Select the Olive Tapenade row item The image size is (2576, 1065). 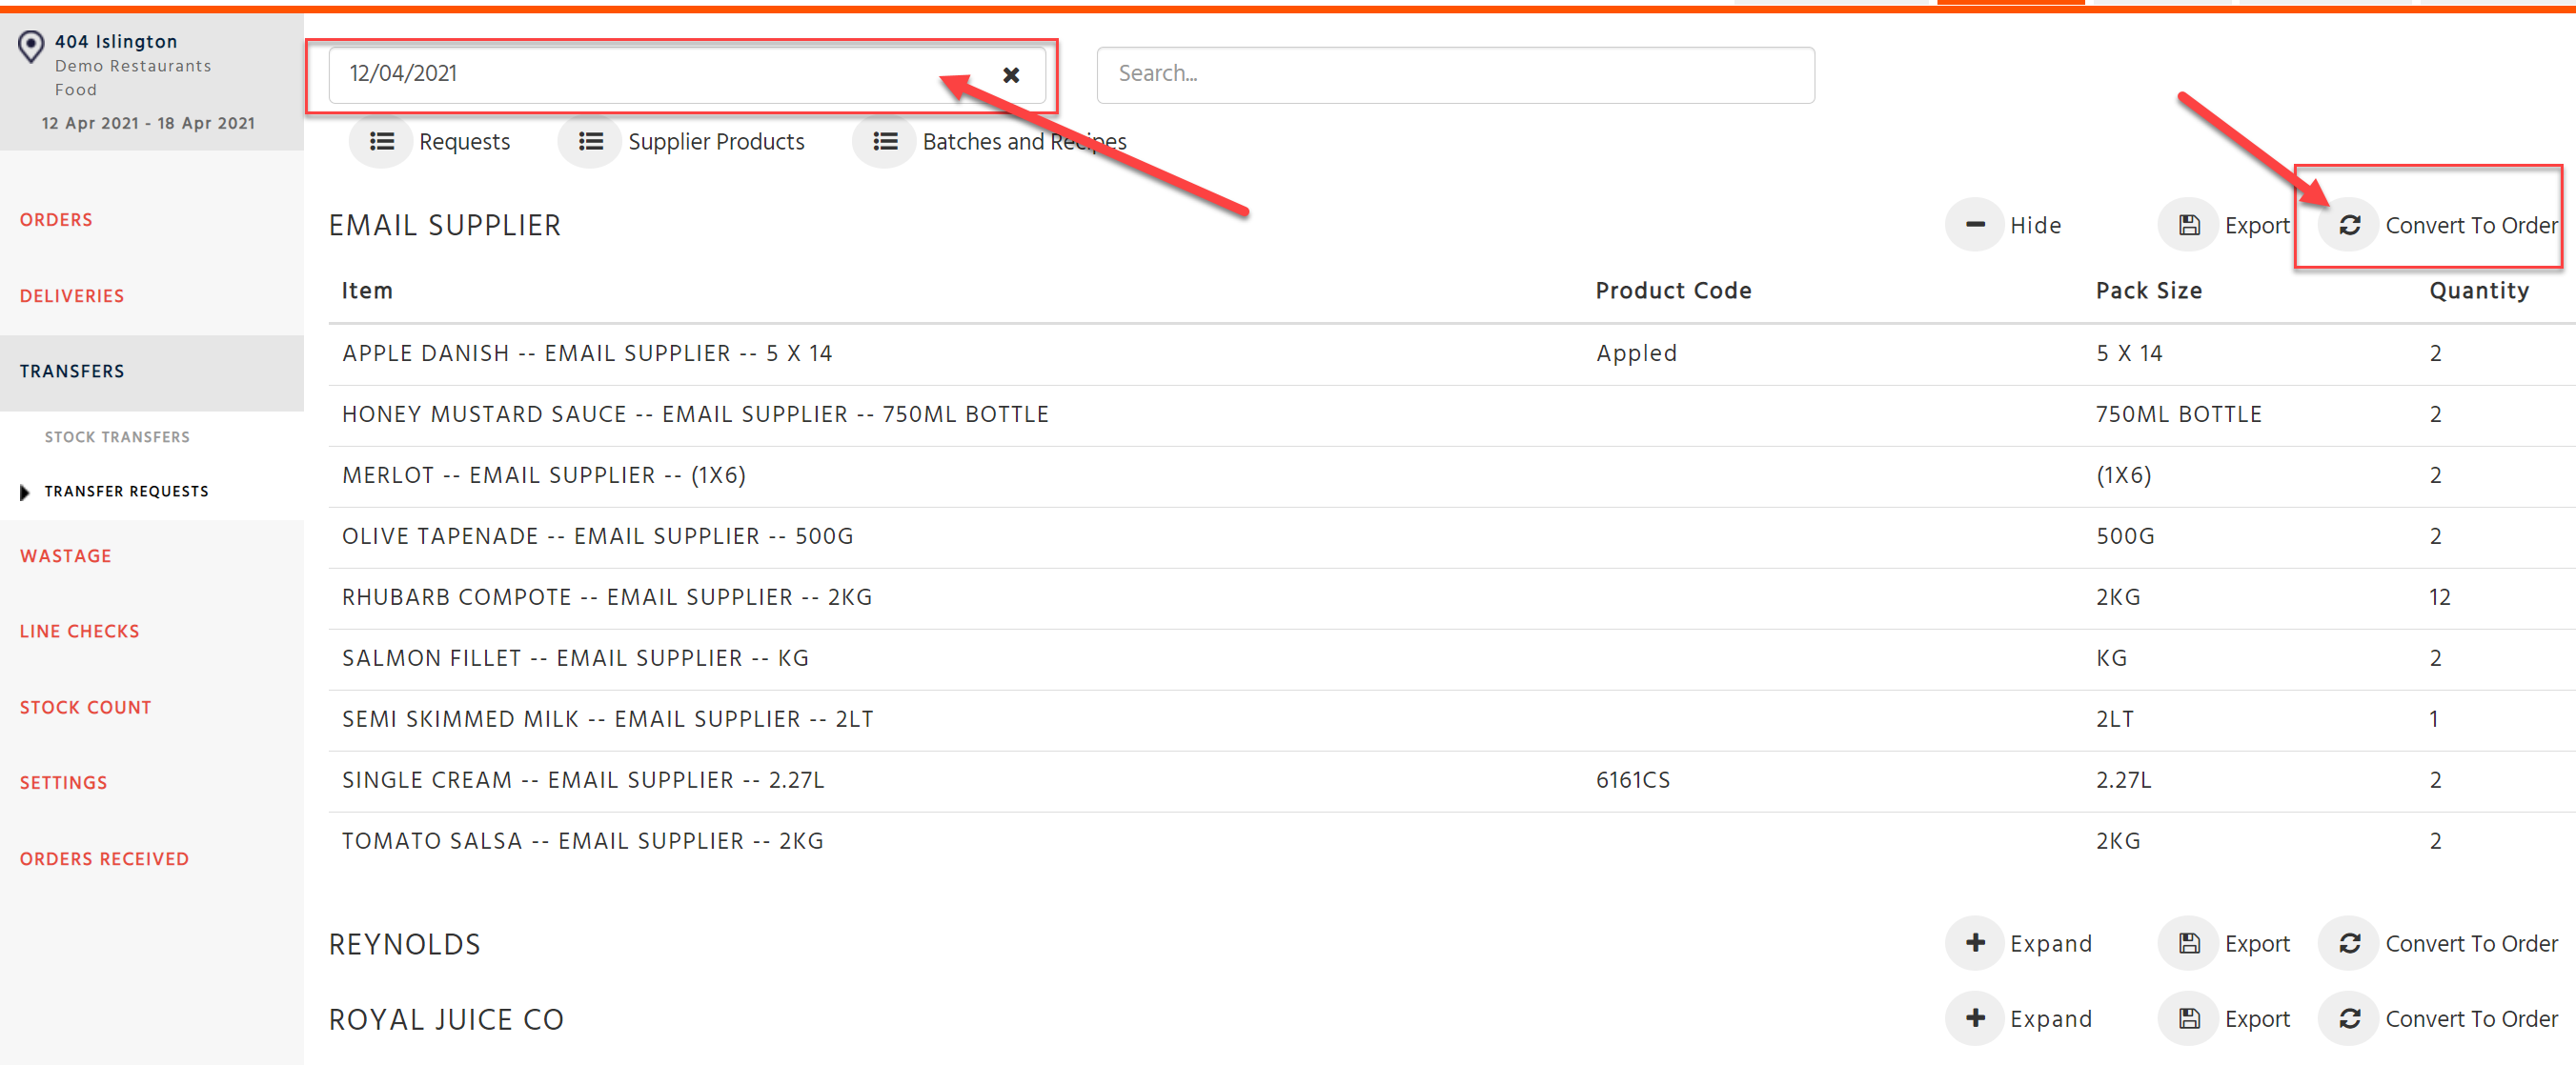[x=597, y=537]
